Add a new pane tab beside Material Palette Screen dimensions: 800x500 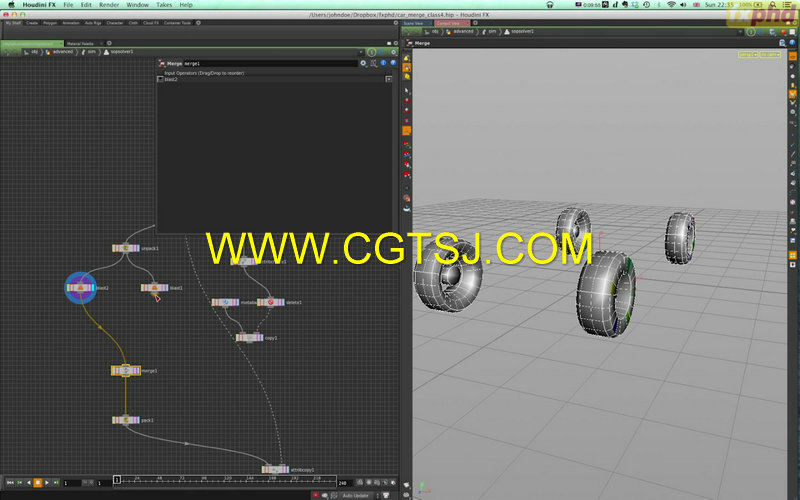[x=109, y=43]
